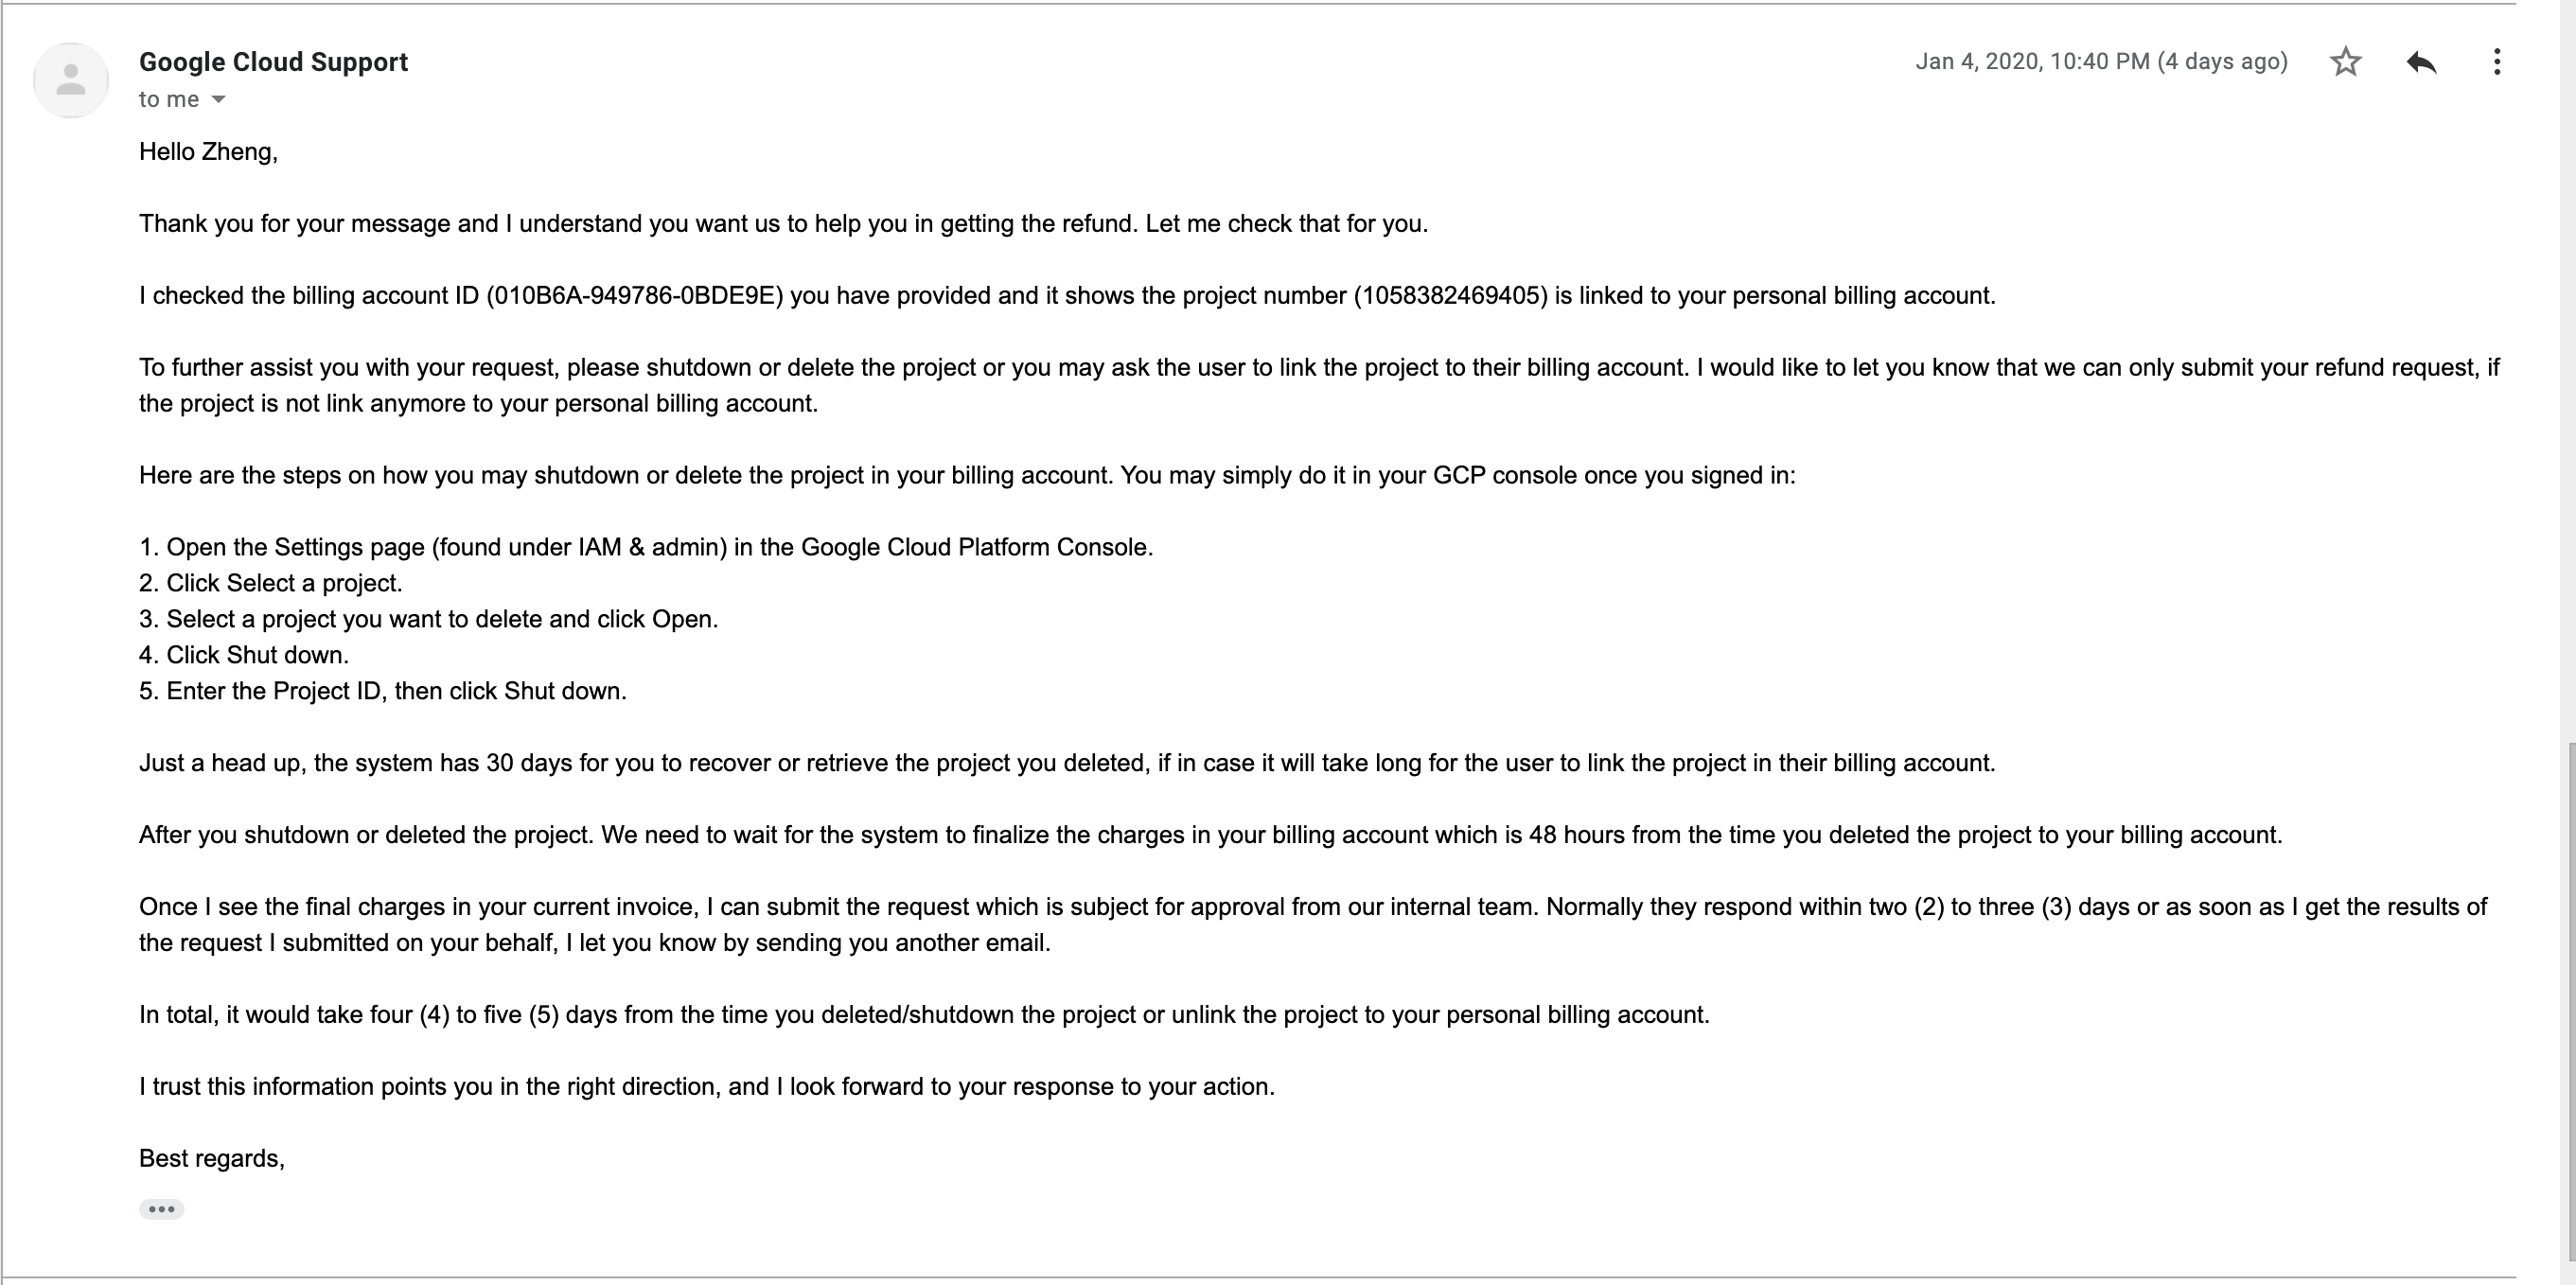This screenshot has width=2576, height=1285.
Task: Open the three-dot More options menu
Action: click(2497, 62)
